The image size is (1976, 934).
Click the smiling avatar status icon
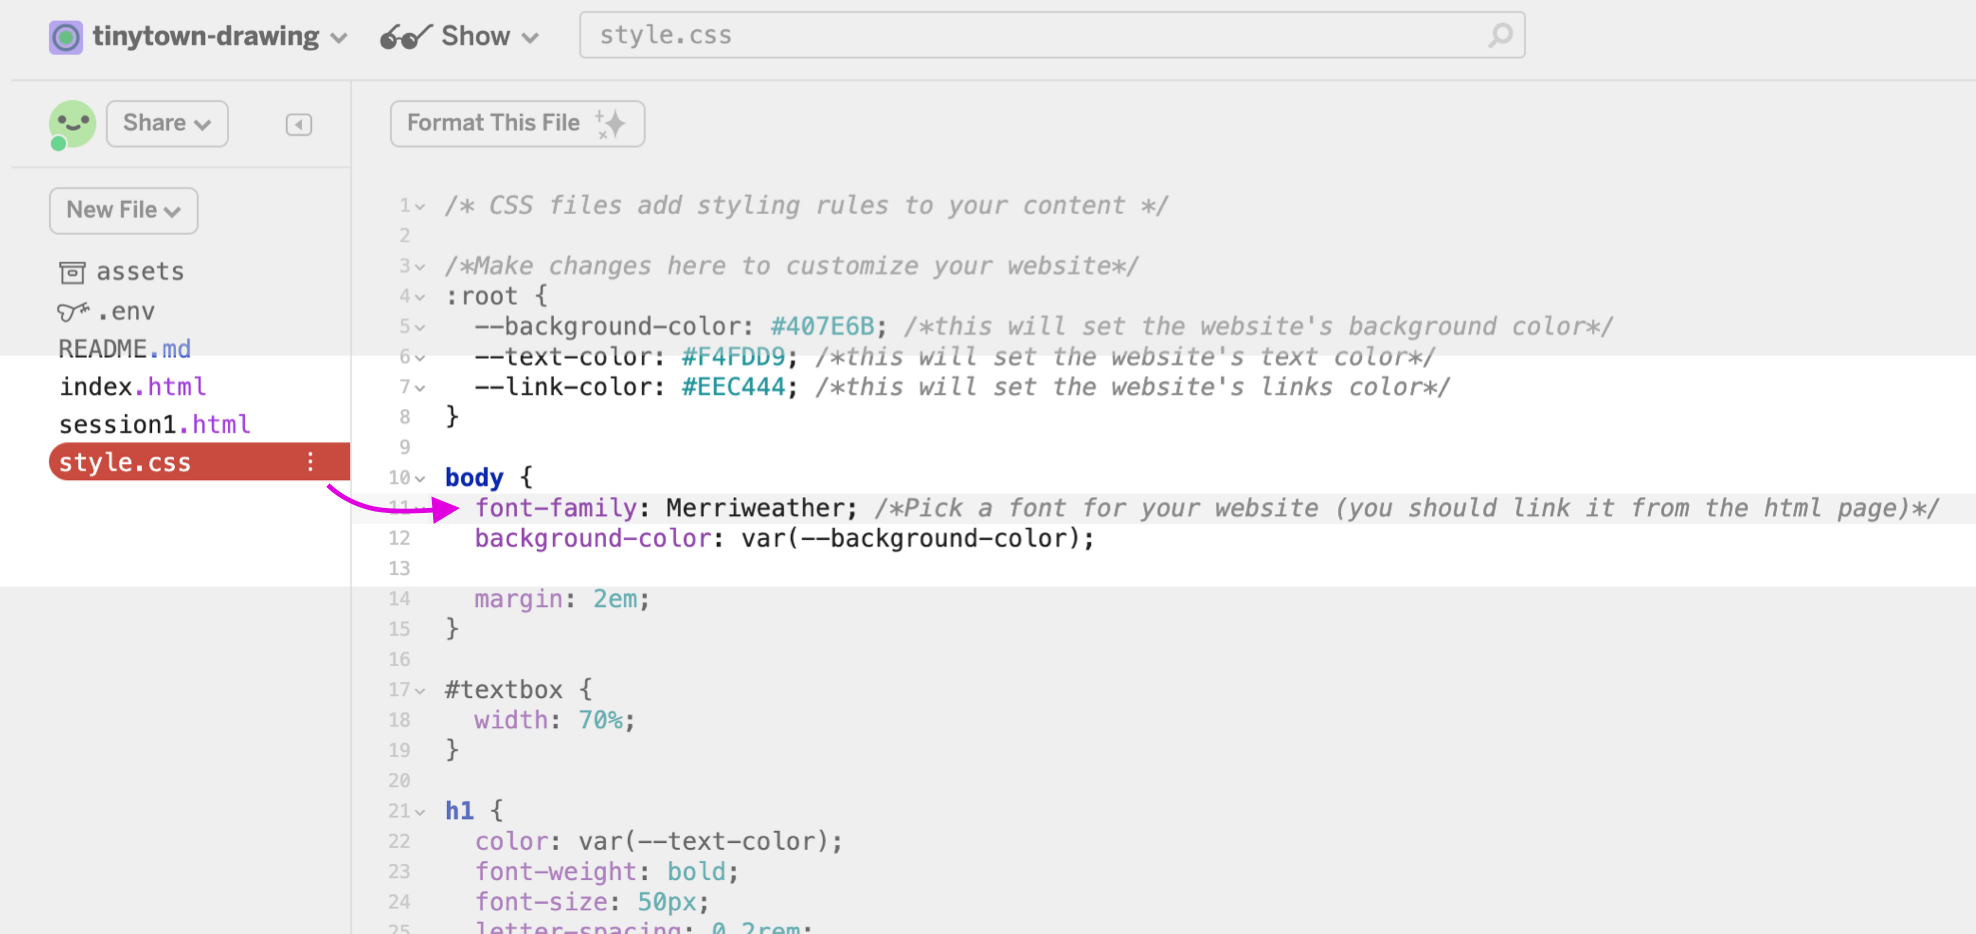(x=71, y=123)
